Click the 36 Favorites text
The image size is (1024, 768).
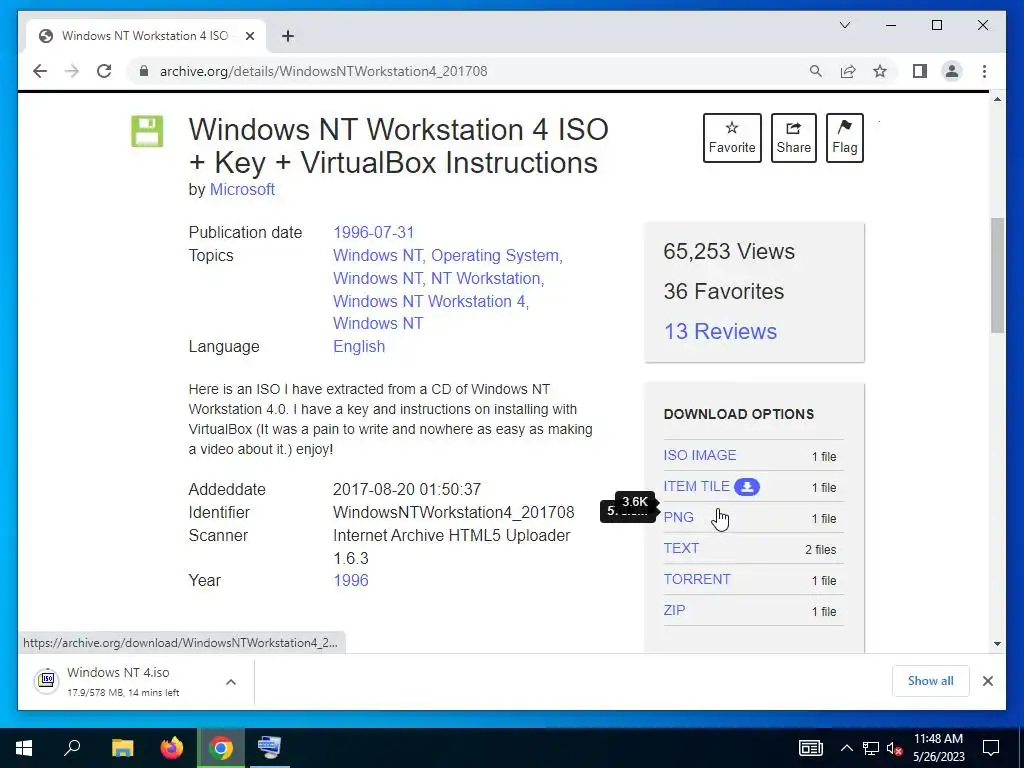(724, 291)
